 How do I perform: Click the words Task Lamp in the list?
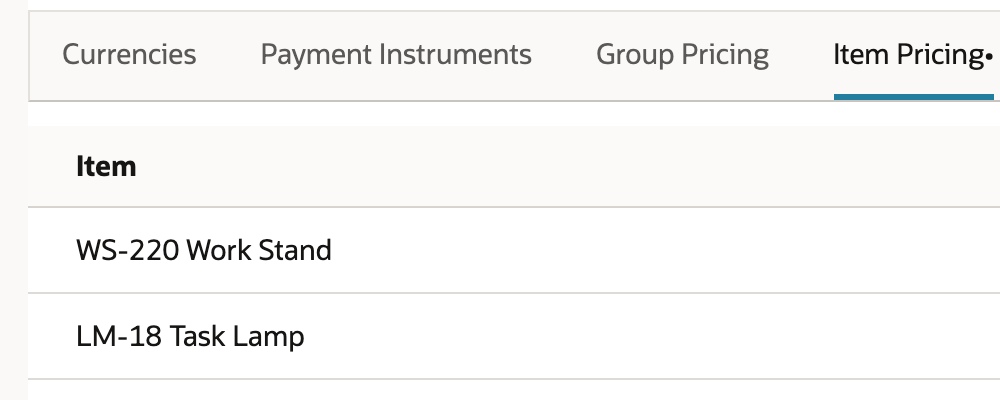237,336
